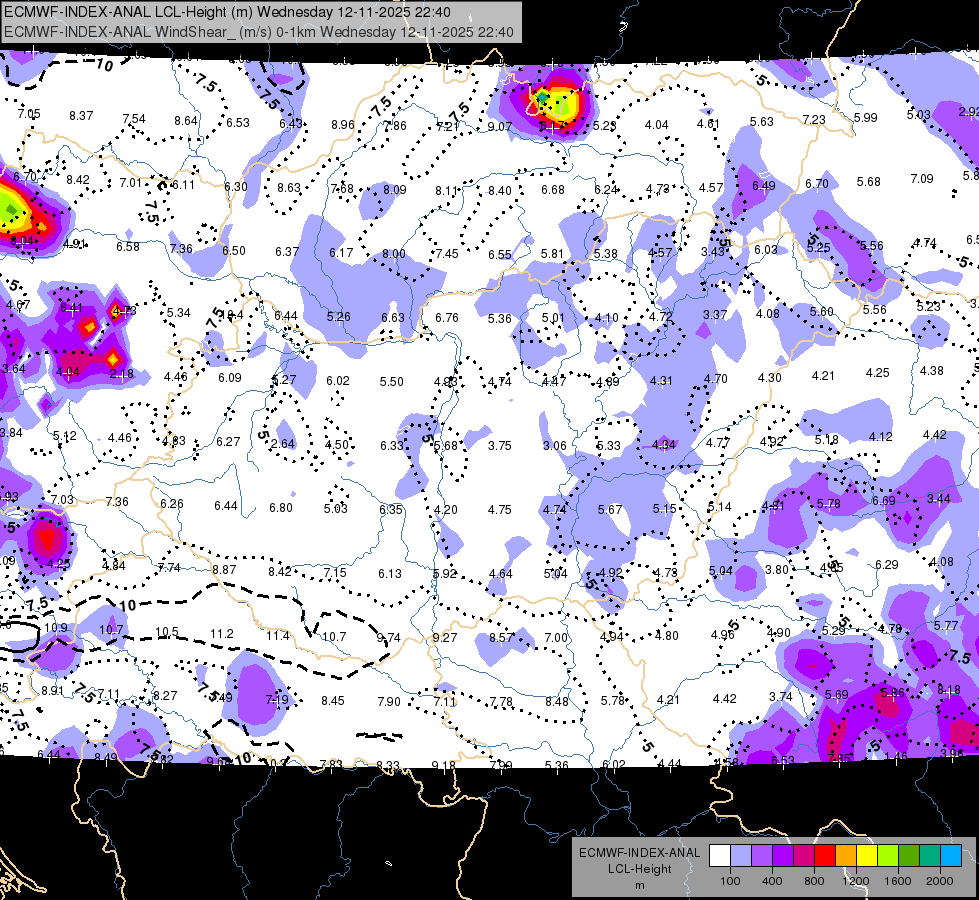Click the wind shear value '5.99'
The height and width of the screenshot is (900, 979).
pyautogui.click(x=866, y=117)
